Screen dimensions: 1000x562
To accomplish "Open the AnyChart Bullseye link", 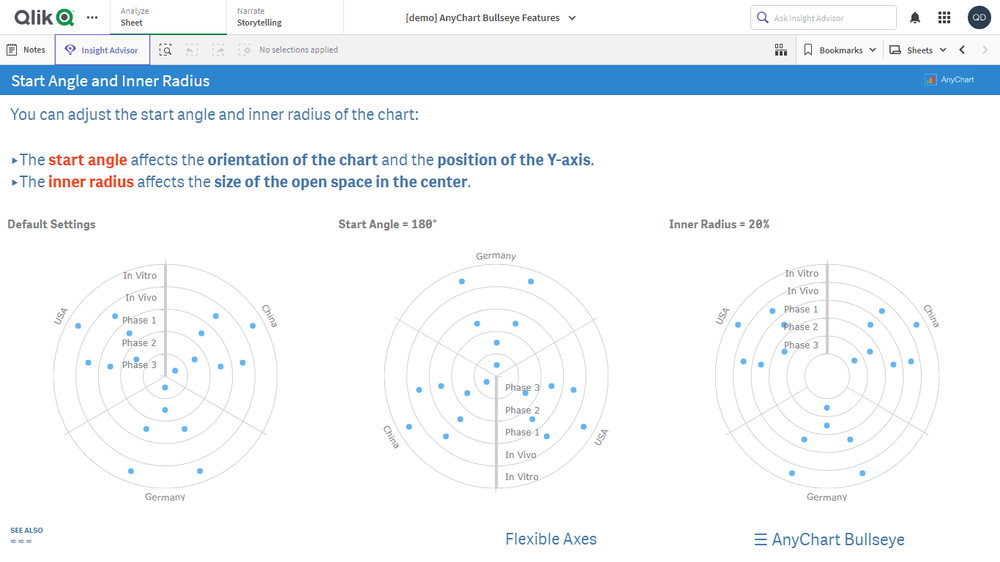I will (829, 540).
